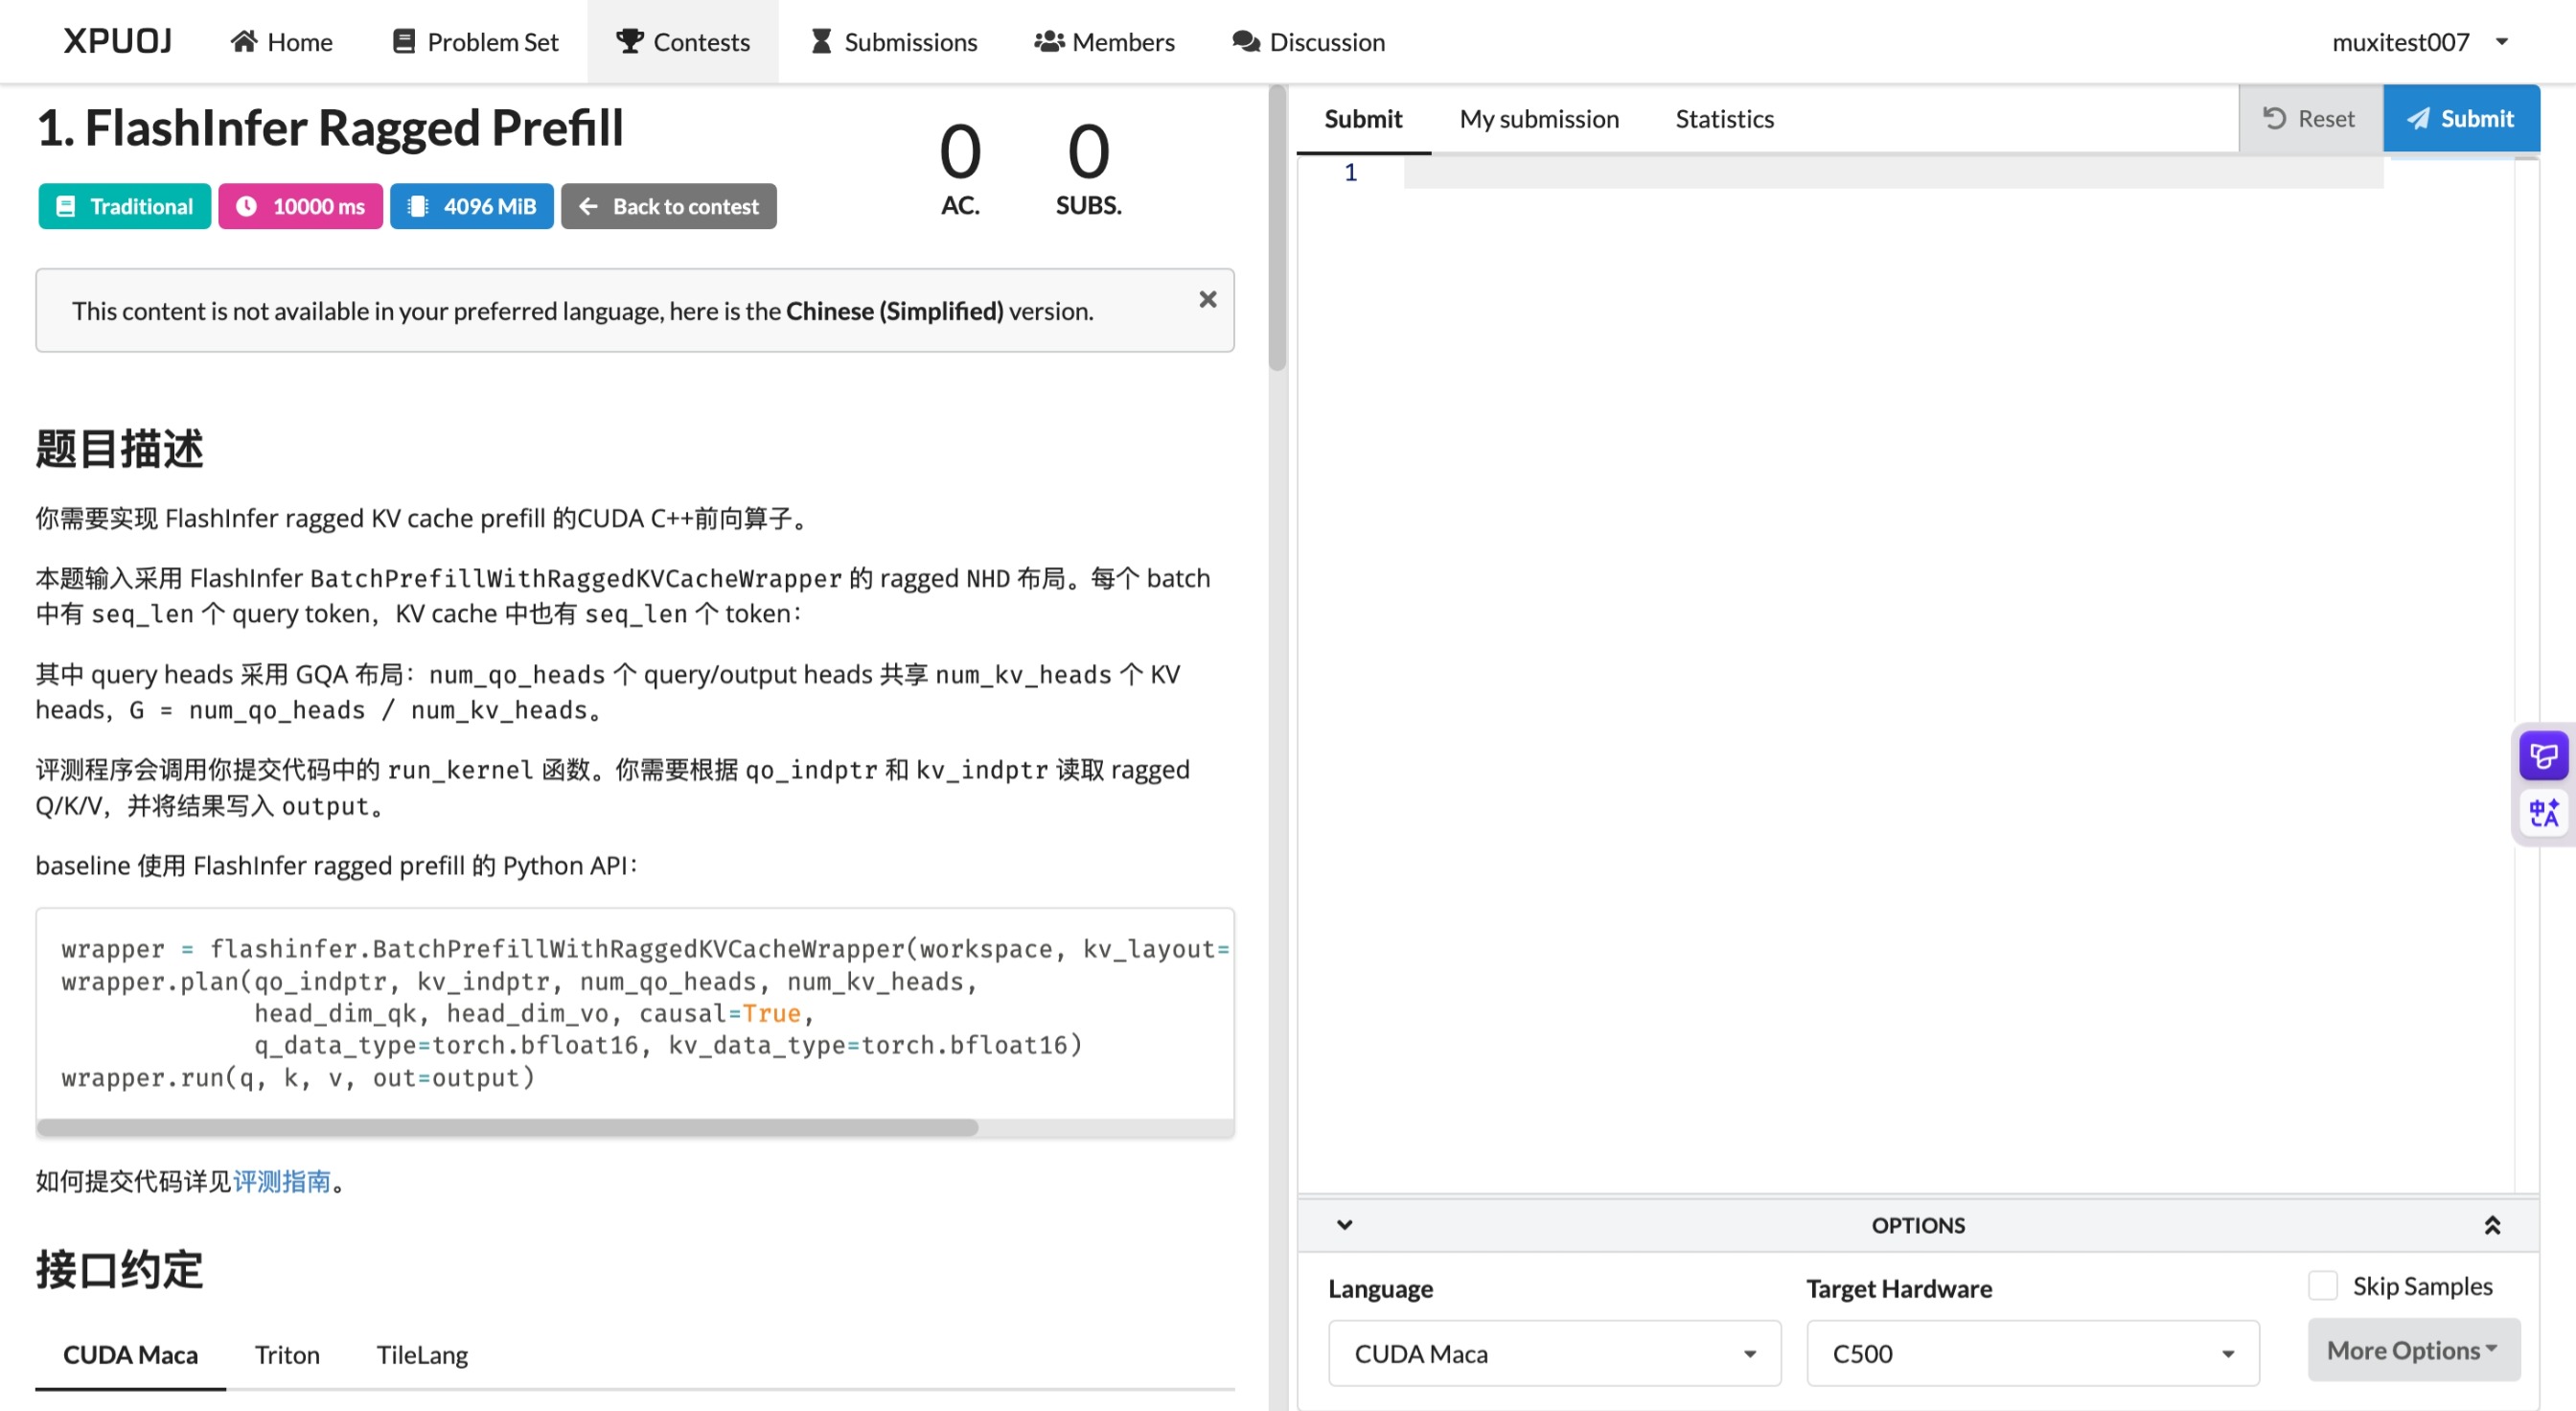The width and height of the screenshot is (2576, 1411).
Task: Click the Chinese (Simplified) bold text
Action: [894, 311]
